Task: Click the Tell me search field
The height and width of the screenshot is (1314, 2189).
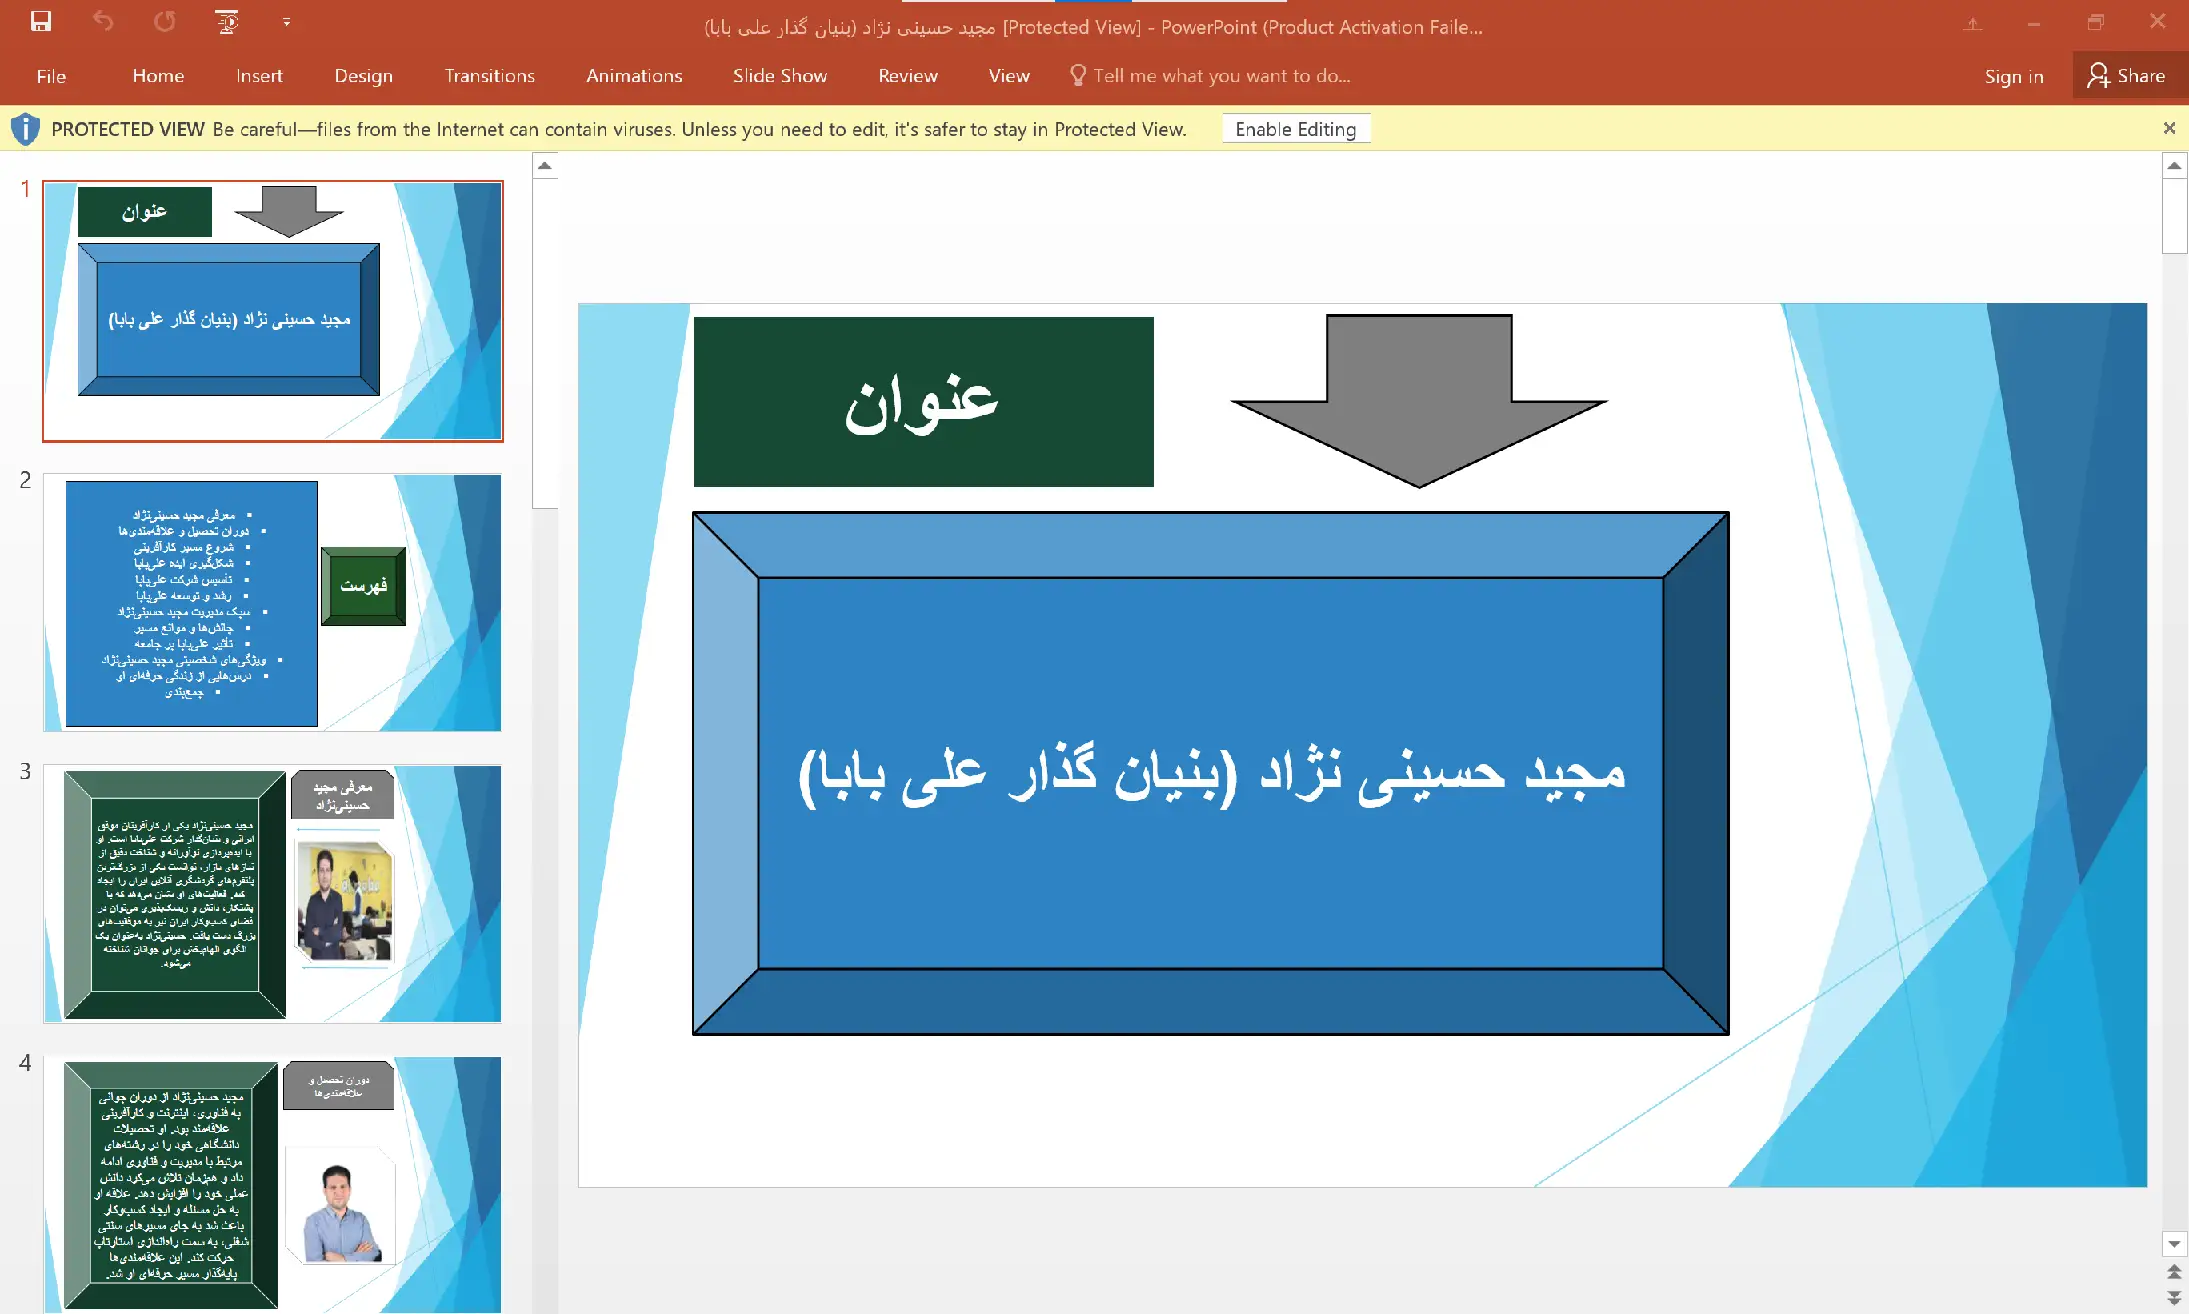Action: tap(1220, 76)
